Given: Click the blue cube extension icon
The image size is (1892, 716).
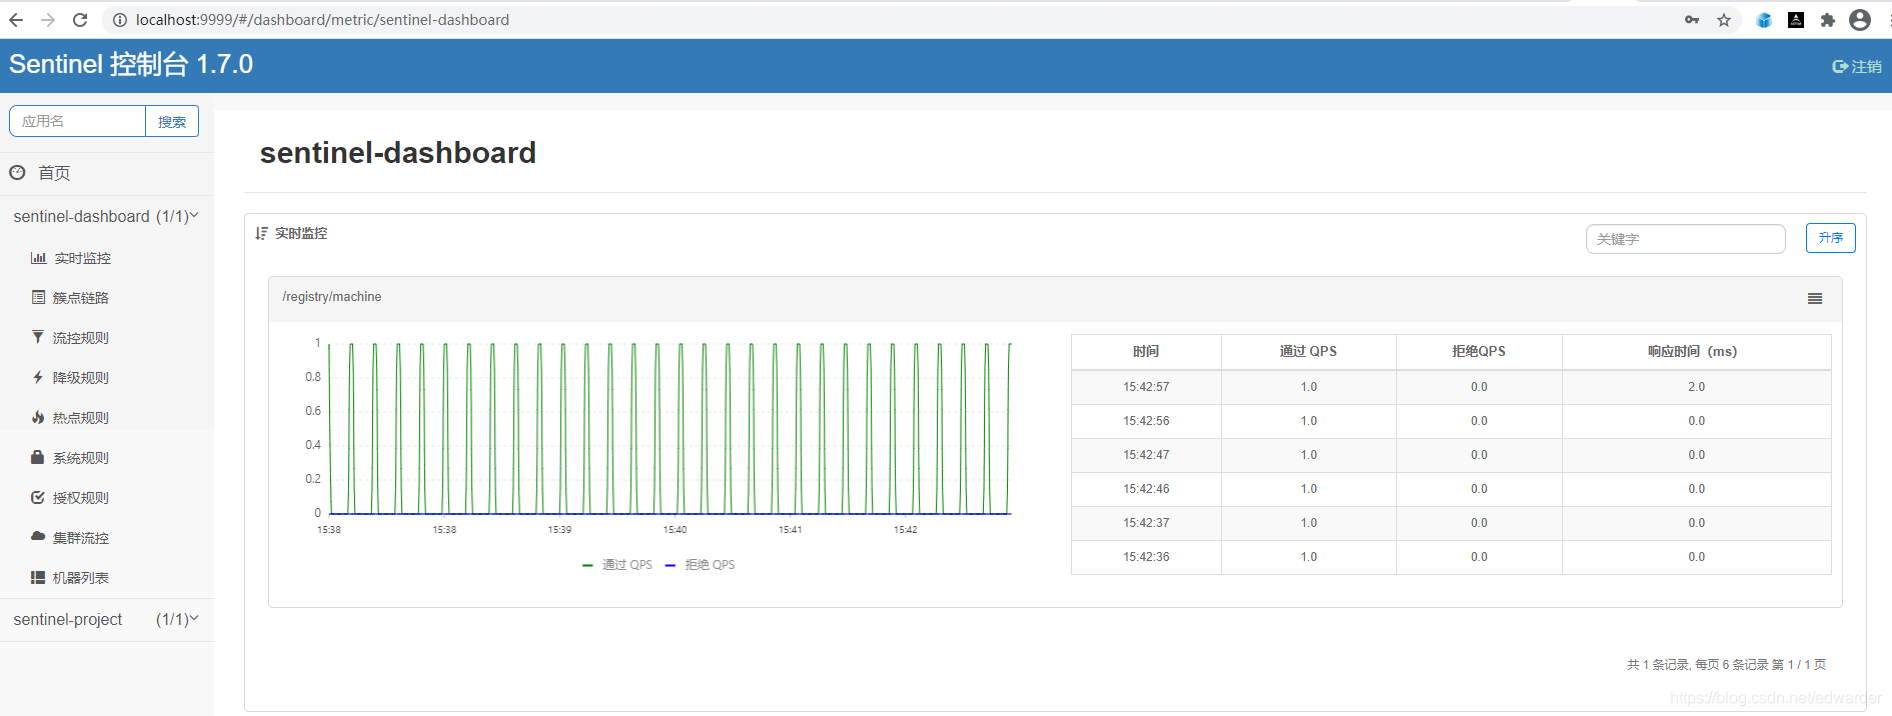Looking at the screenshot, I should (1764, 20).
